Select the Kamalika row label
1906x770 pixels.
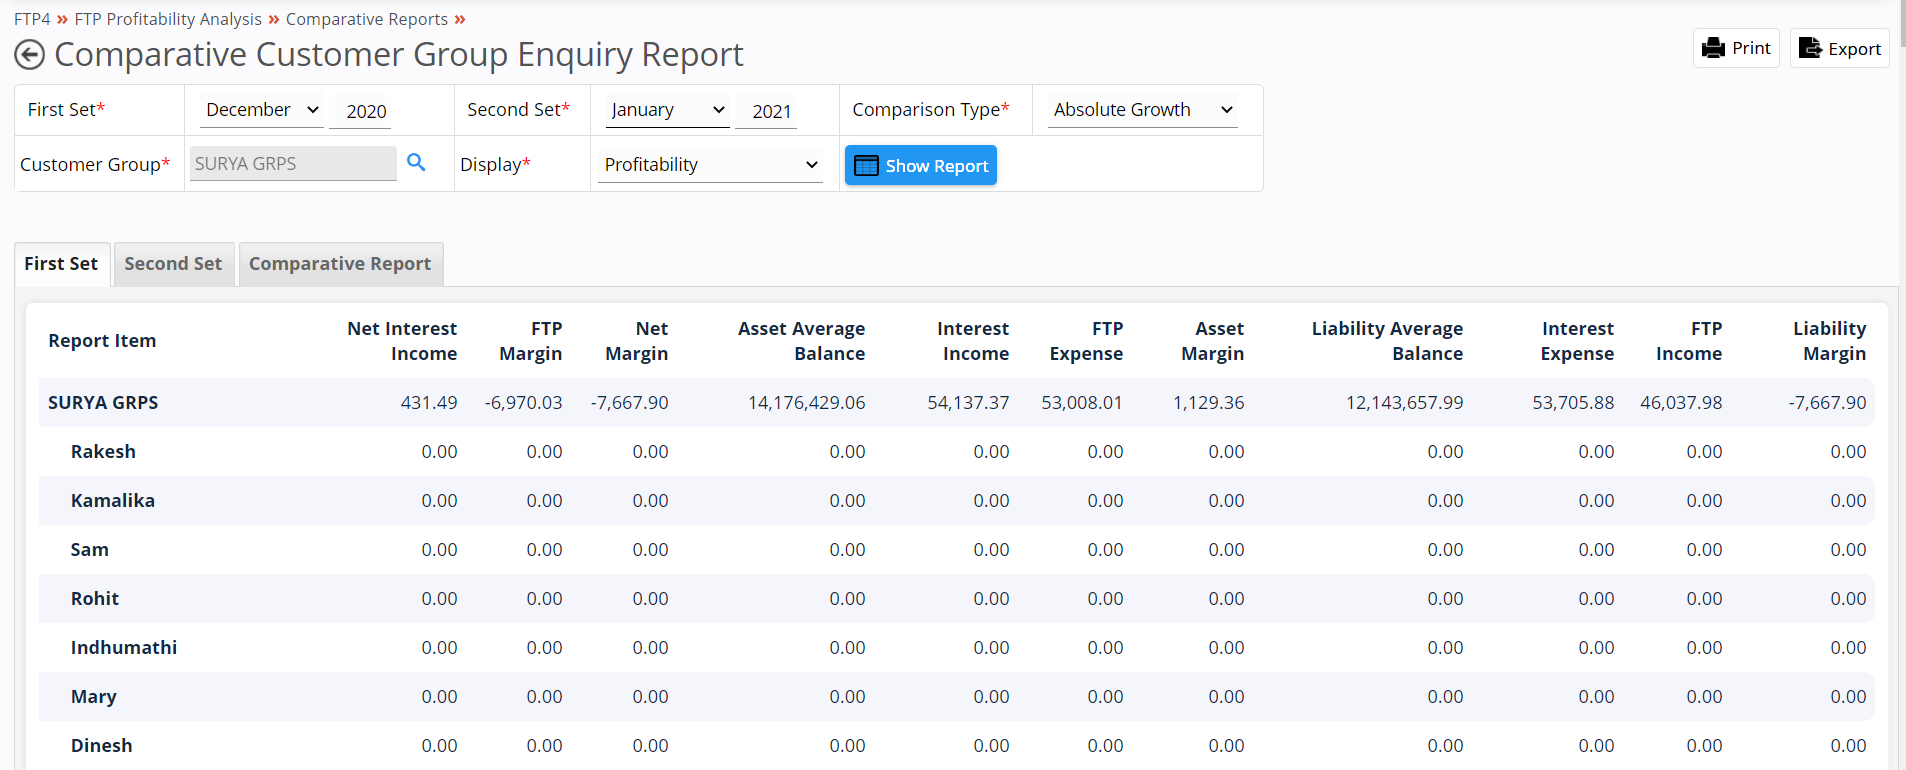coord(113,501)
